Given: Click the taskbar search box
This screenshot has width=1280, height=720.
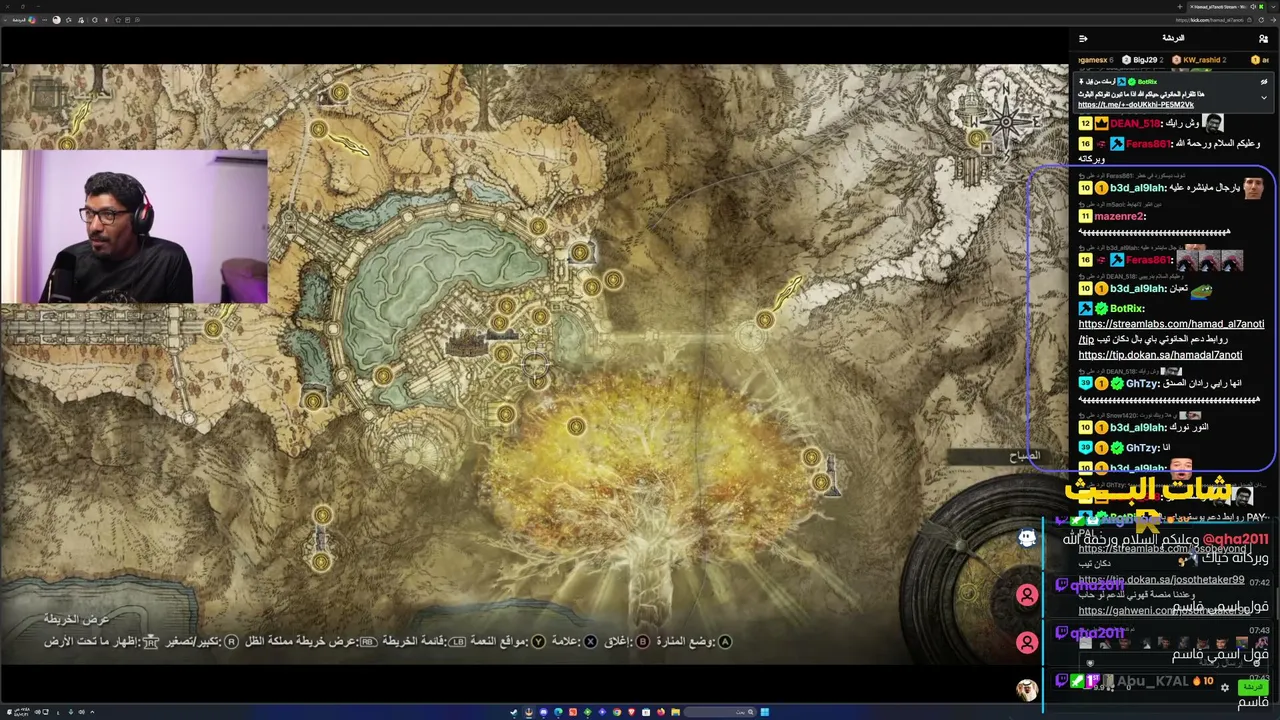Looking at the screenshot, I should (720, 712).
